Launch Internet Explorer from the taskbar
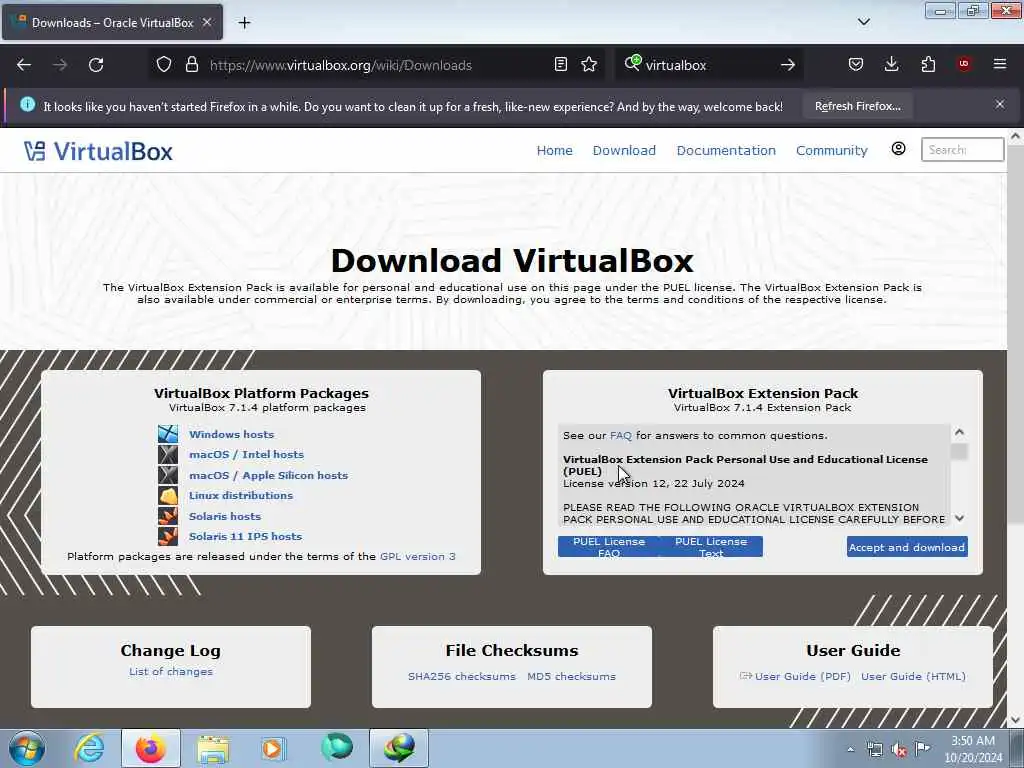1024x768 pixels. pos(89,748)
